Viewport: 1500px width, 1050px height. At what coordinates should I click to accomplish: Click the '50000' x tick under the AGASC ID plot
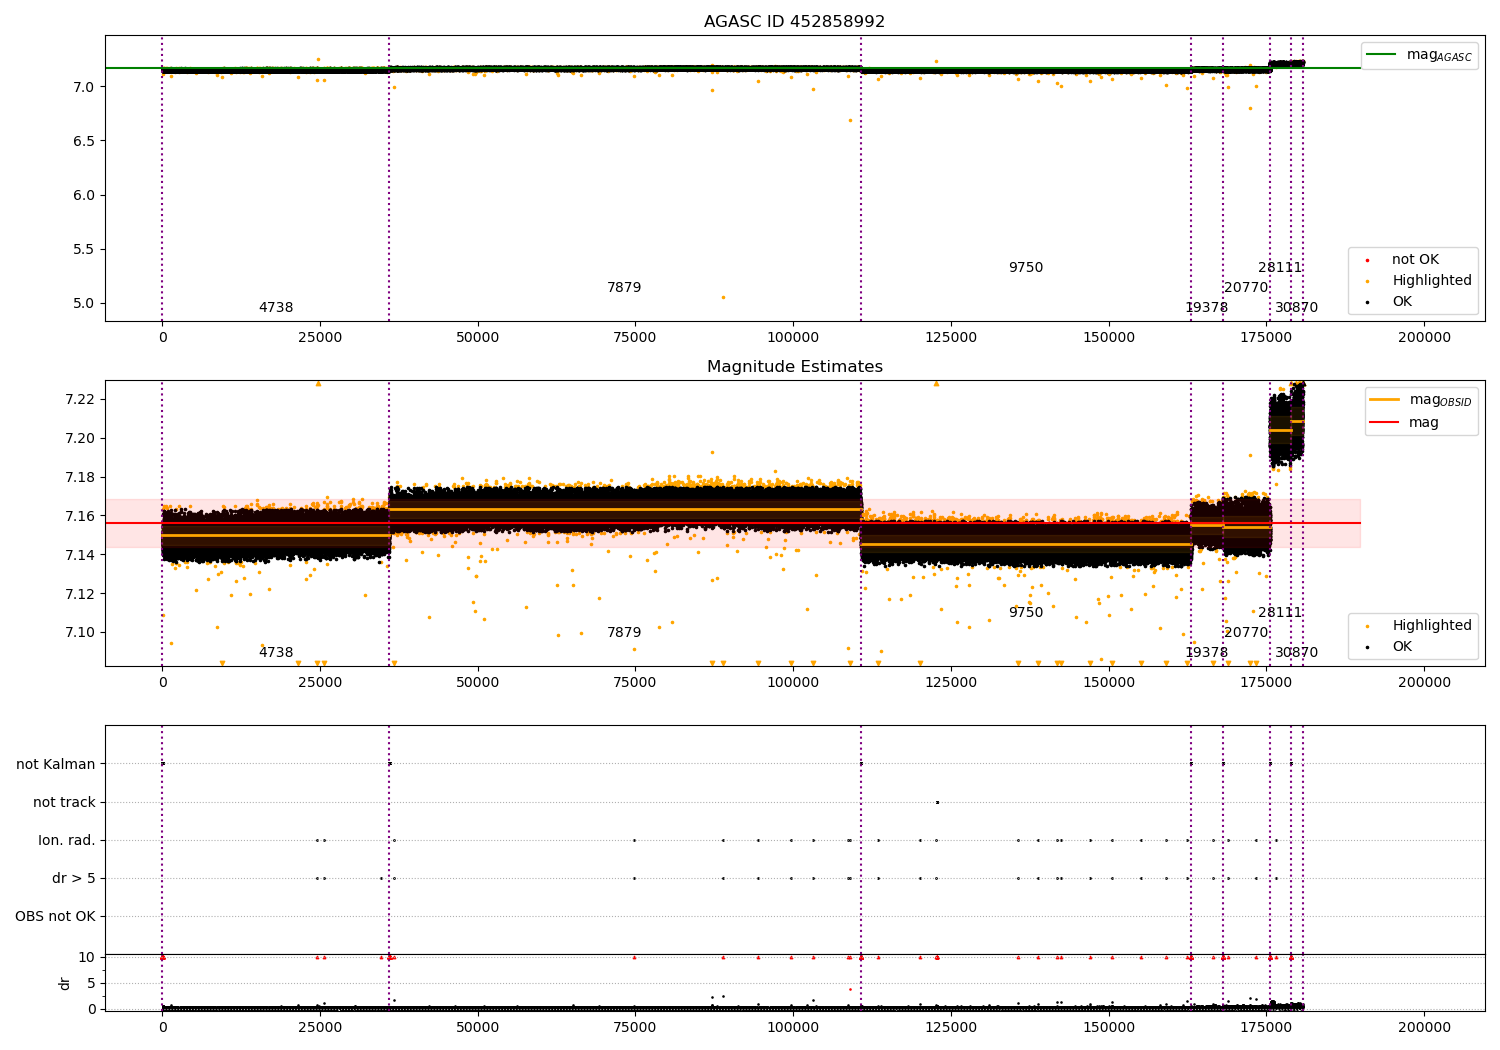(478, 337)
